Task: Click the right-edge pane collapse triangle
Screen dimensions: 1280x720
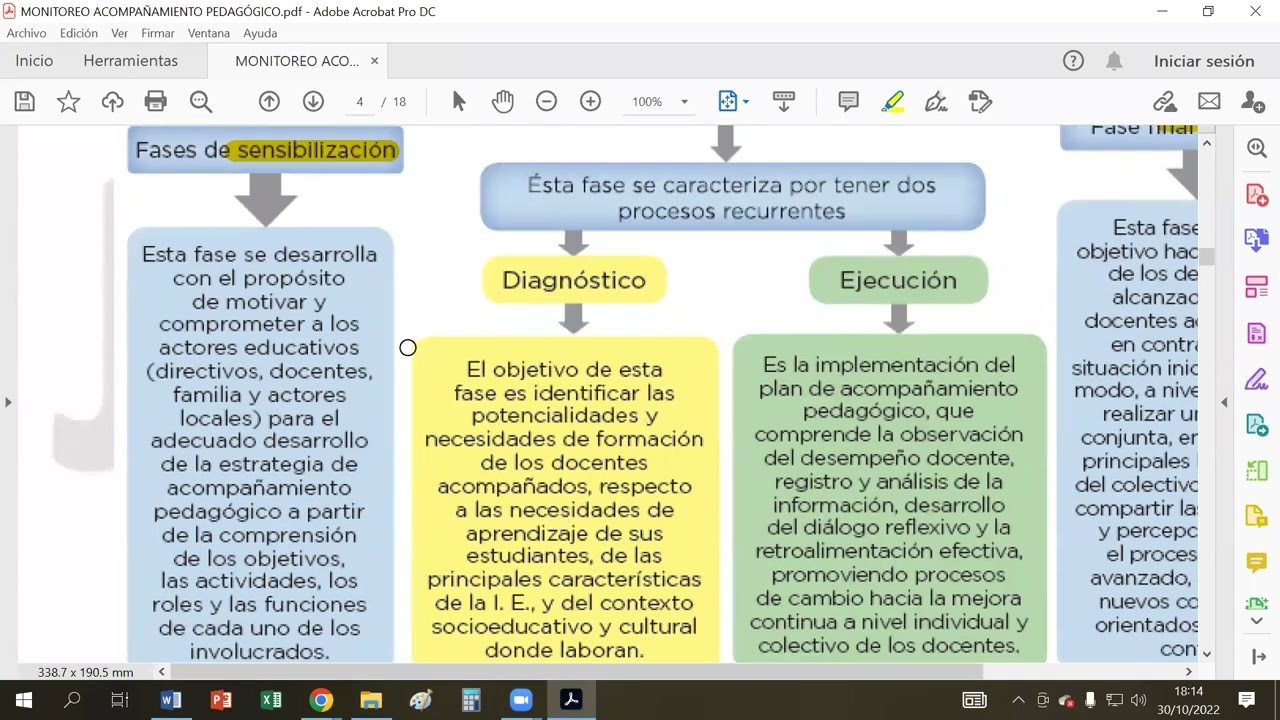Action: pyautogui.click(x=1225, y=402)
